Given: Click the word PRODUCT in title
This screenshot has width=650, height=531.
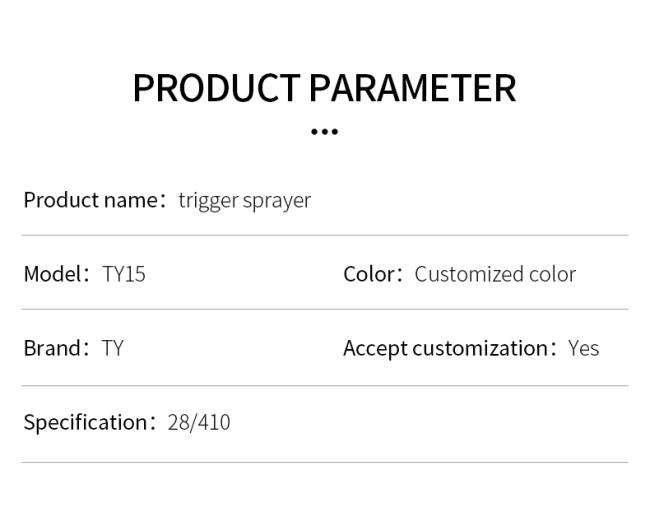Looking at the screenshot, I should (216, 88).
